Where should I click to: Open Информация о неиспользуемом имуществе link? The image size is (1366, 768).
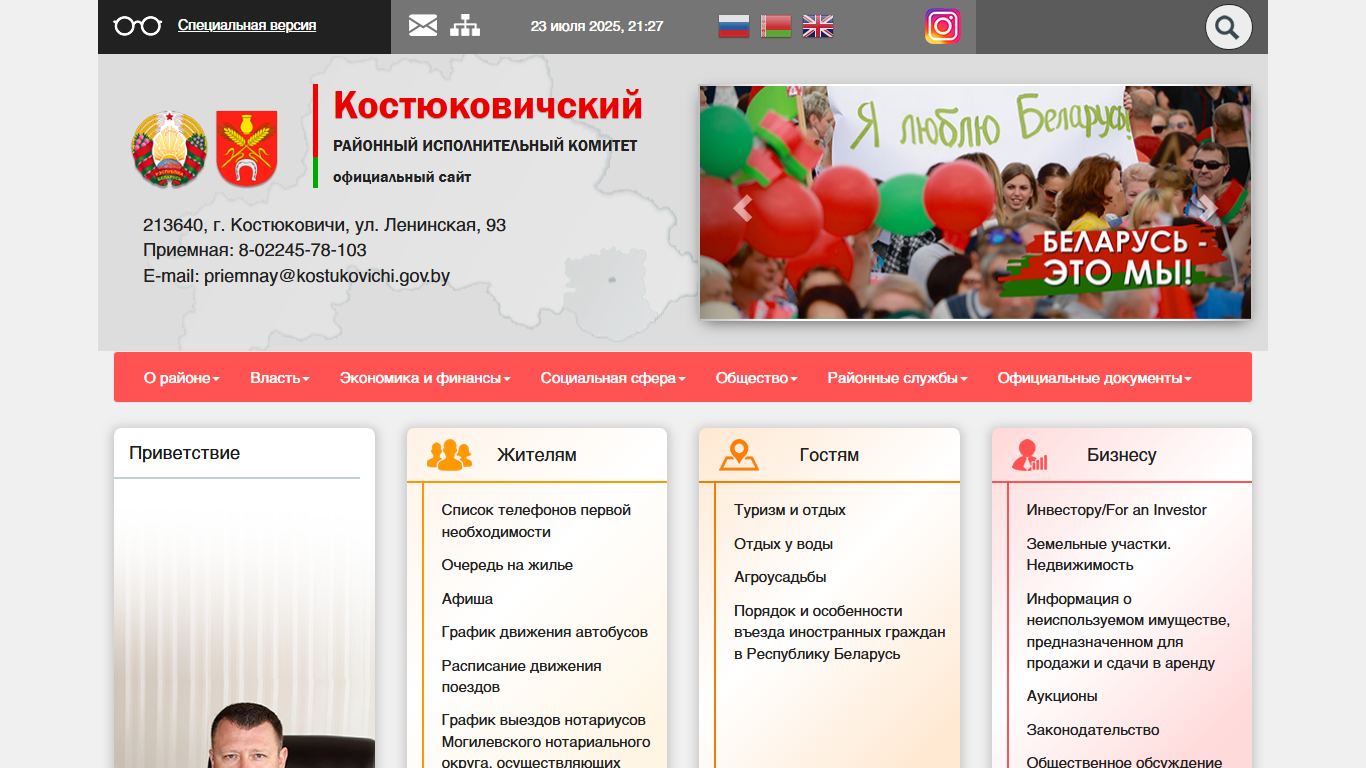pyautogui.click(x=1128, y=631)
